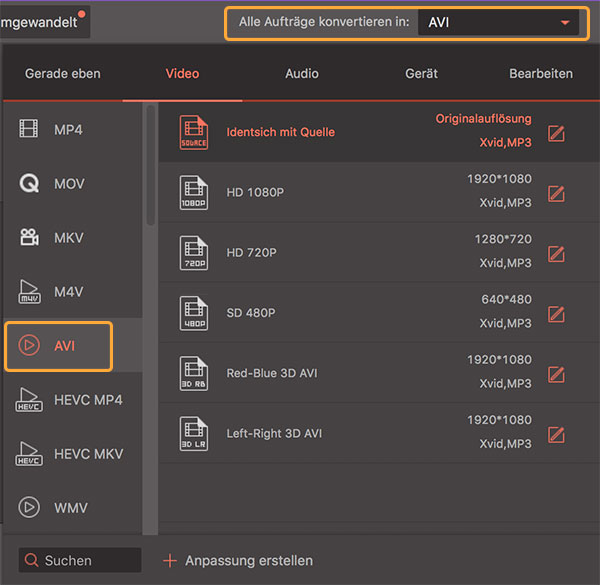Click the Anpassung erstellen button
The image size is (600, 585).
click(x=238, y=561)
